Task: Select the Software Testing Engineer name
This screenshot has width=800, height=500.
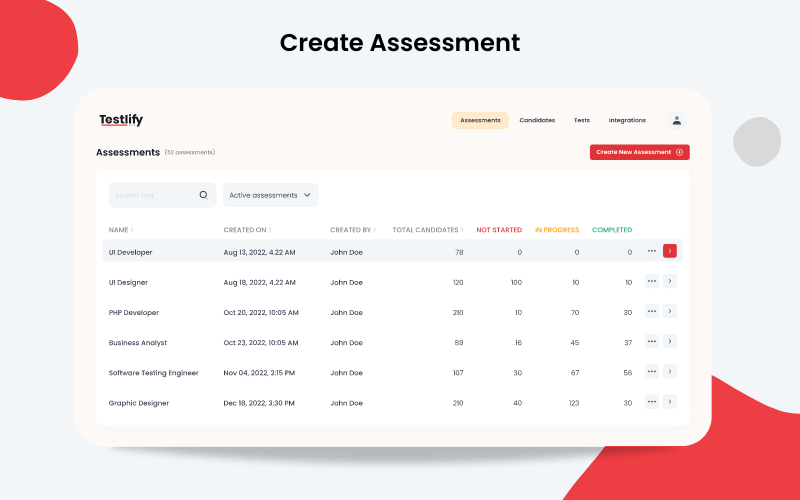Action: point(154,372)
